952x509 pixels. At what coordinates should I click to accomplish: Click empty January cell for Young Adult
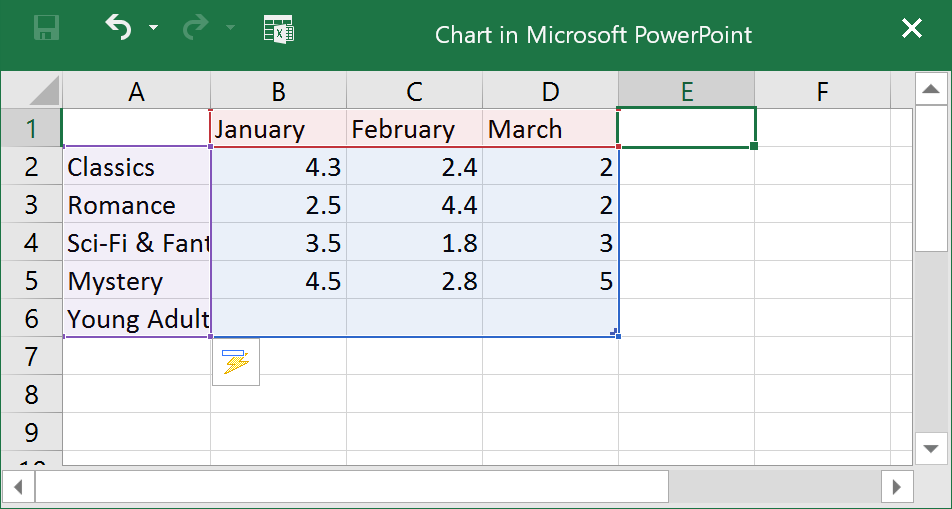pyautogui.click(x=279, y=318)
